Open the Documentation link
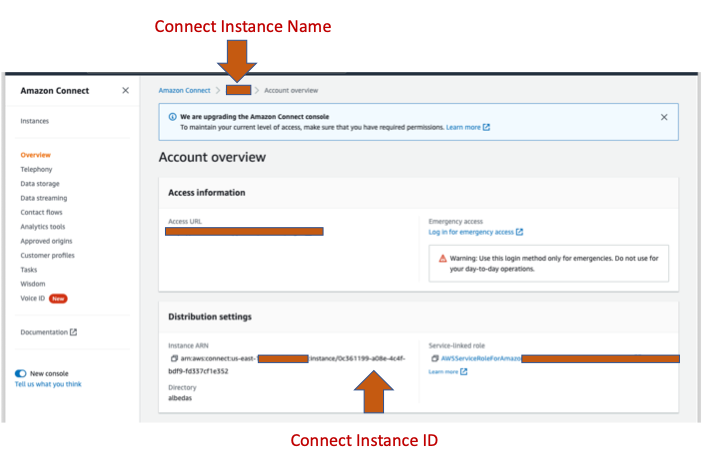This screenshot has width=704, height=464. (44, 332)
